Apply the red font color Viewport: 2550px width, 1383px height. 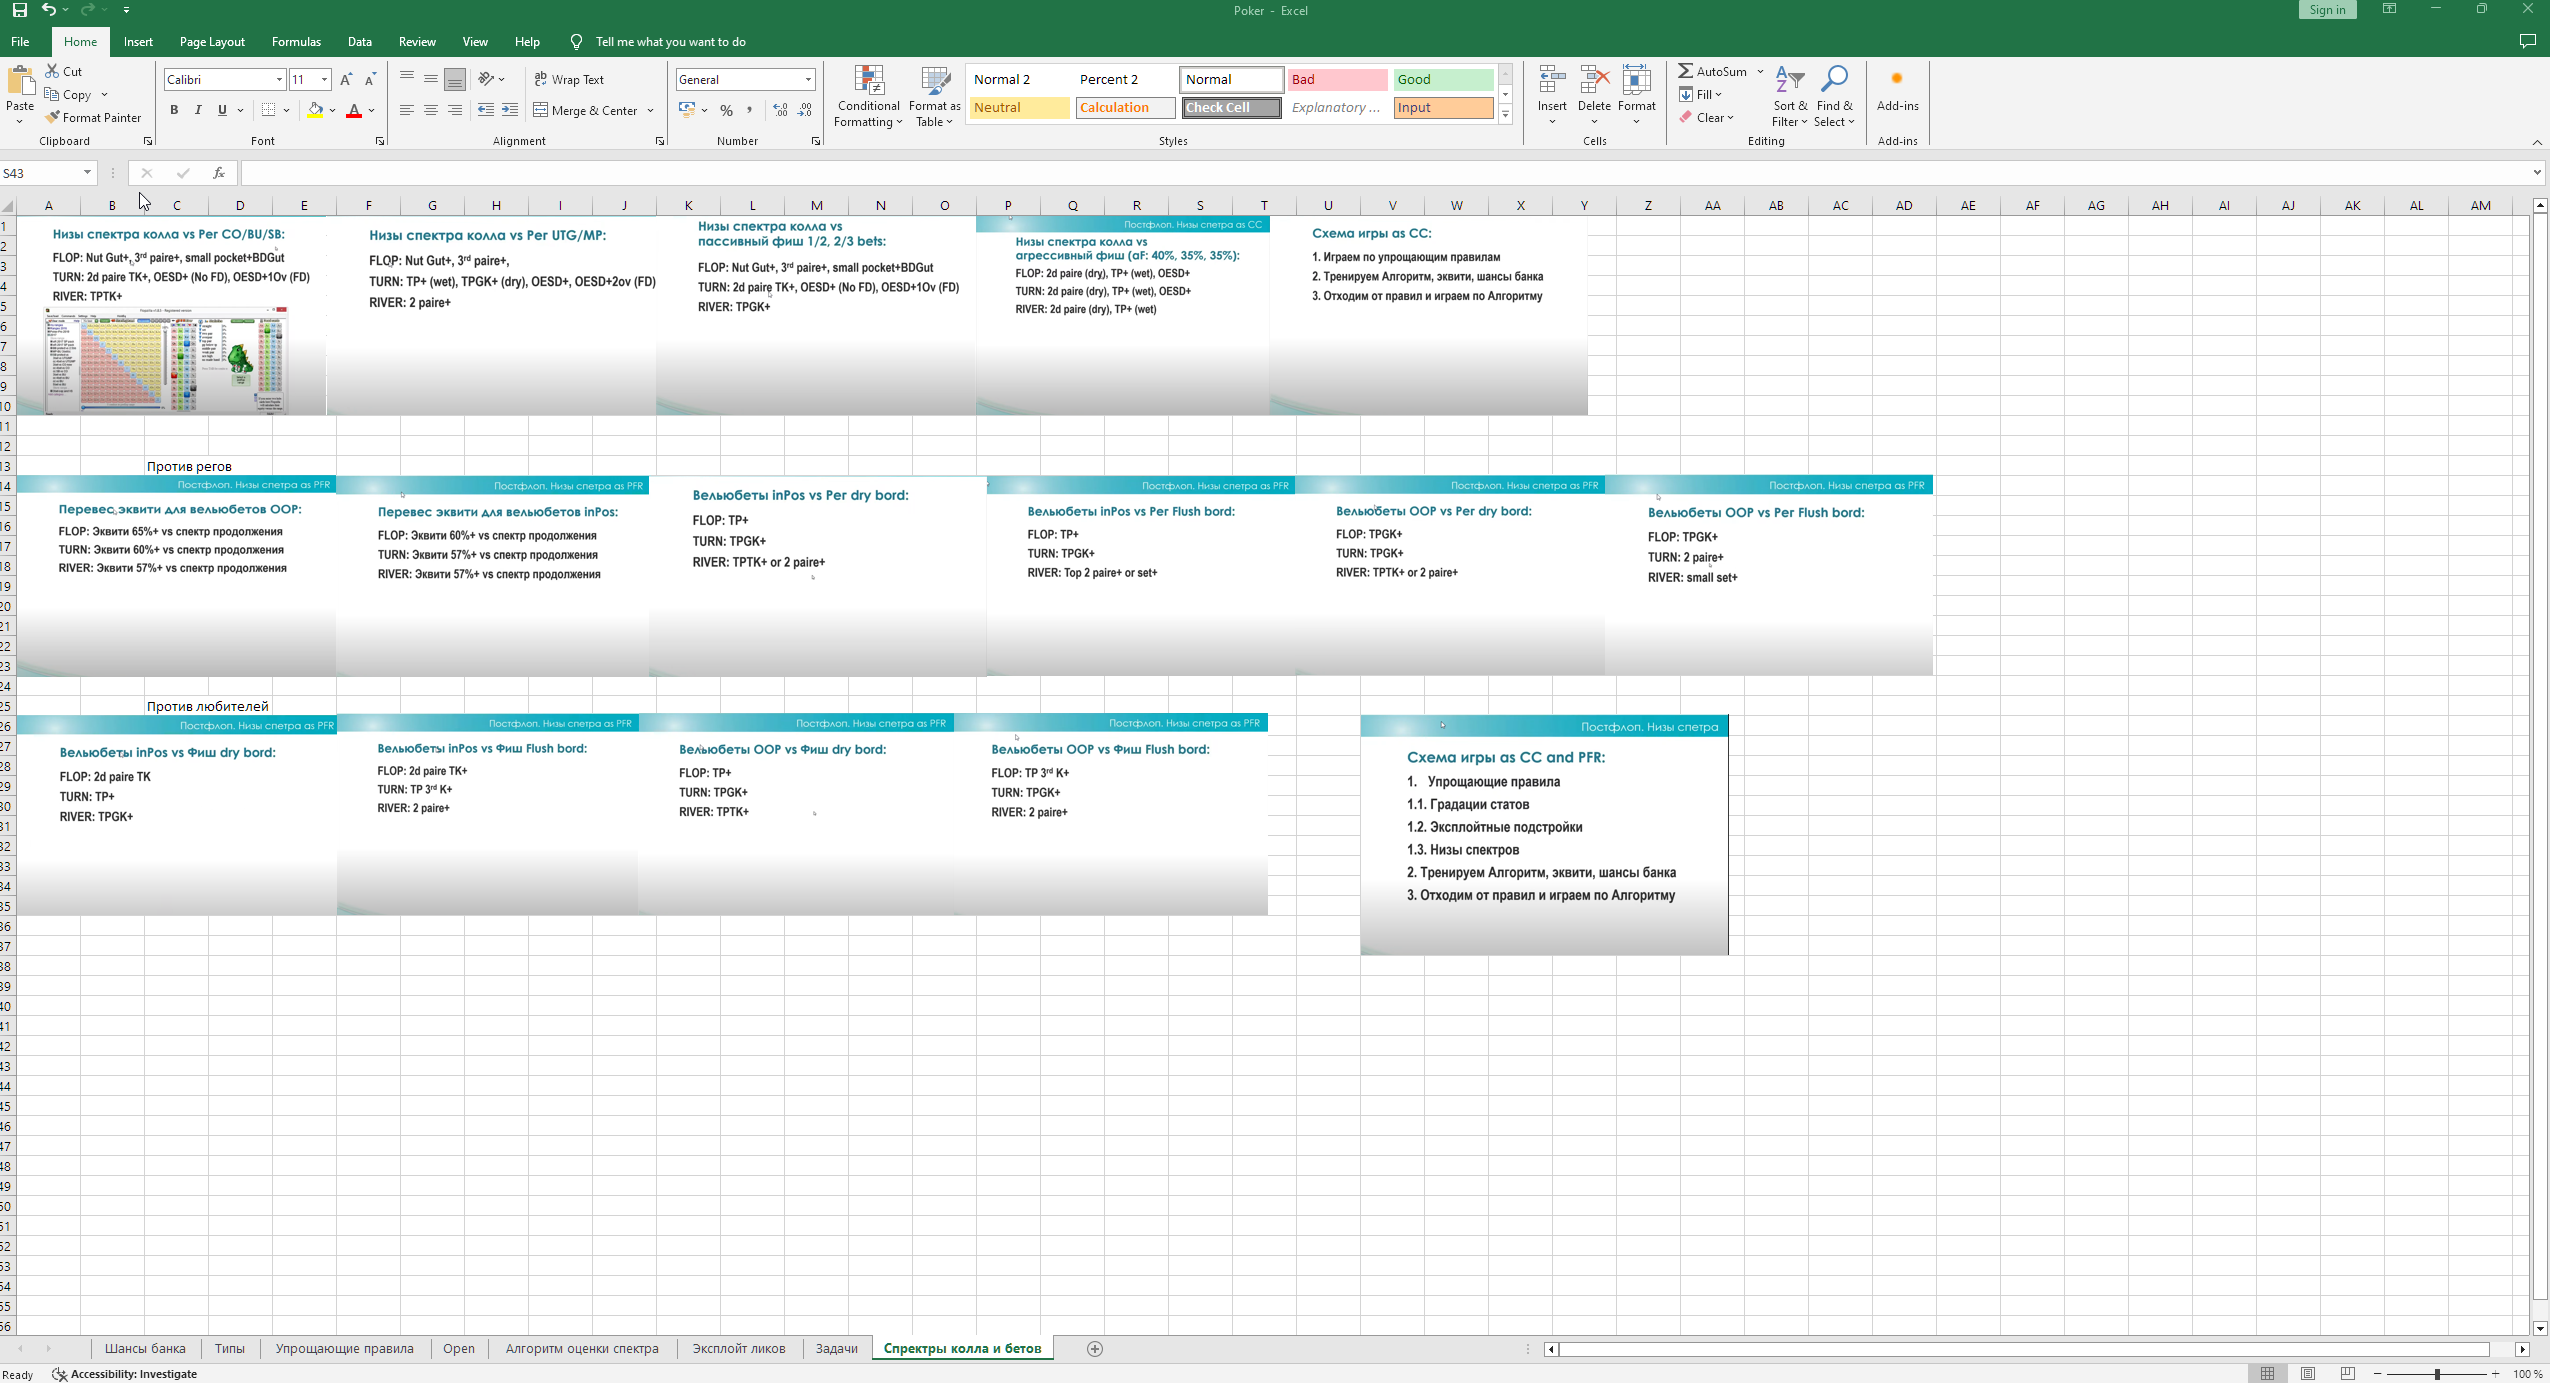[x=353, y=110]
